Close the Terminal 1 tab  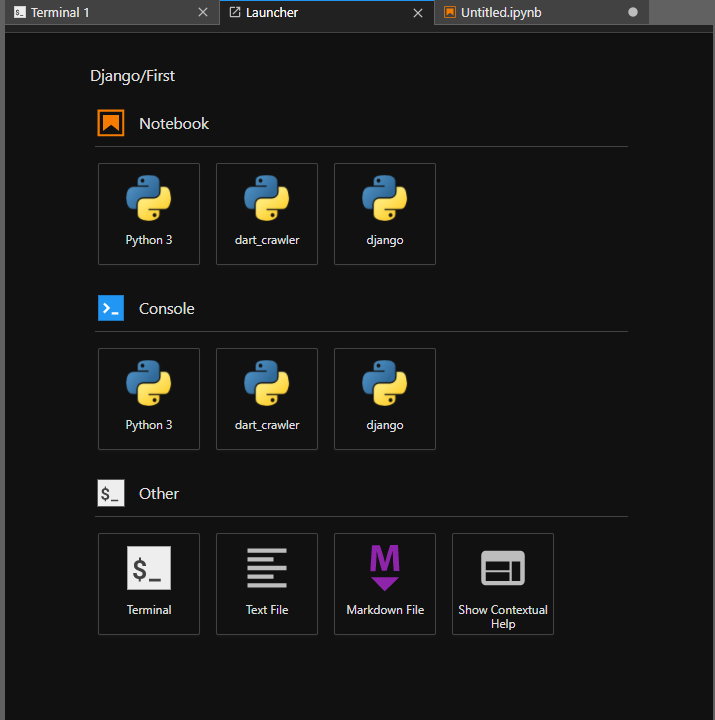point(203,13)
